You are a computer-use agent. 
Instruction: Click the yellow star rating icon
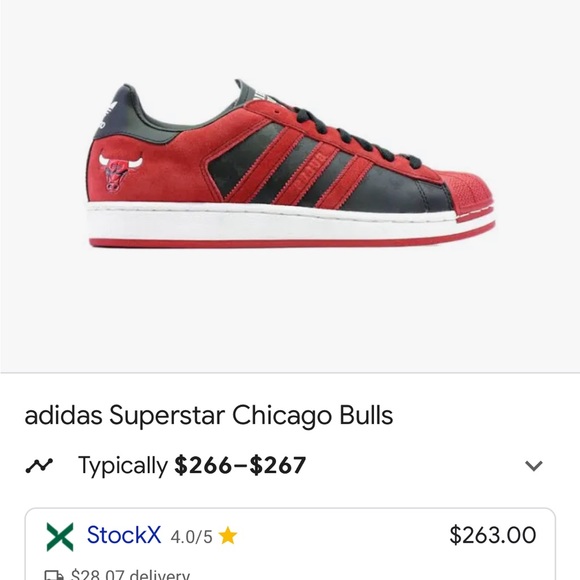[227, 536]
